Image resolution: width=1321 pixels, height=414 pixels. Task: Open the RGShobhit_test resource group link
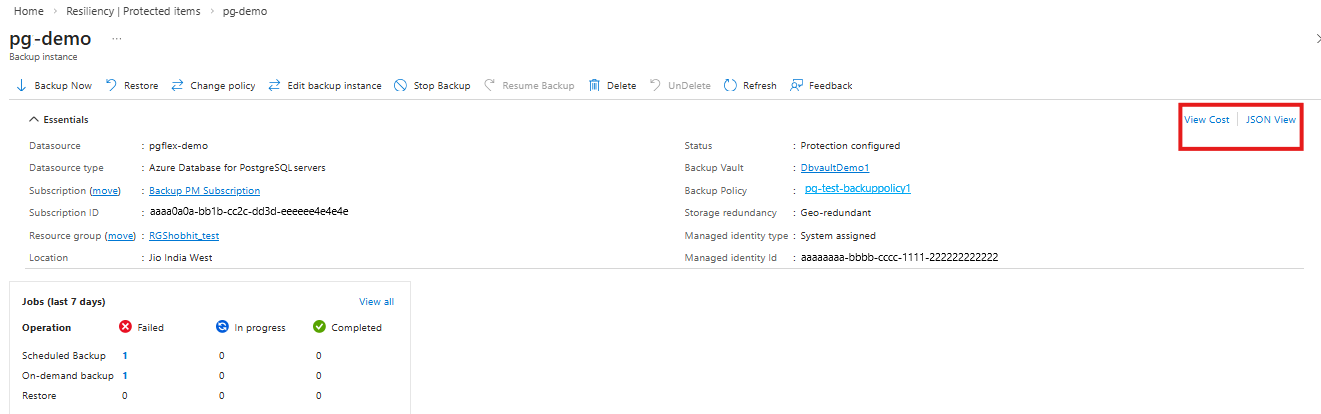pyautogui.click(x=184, y=236)
